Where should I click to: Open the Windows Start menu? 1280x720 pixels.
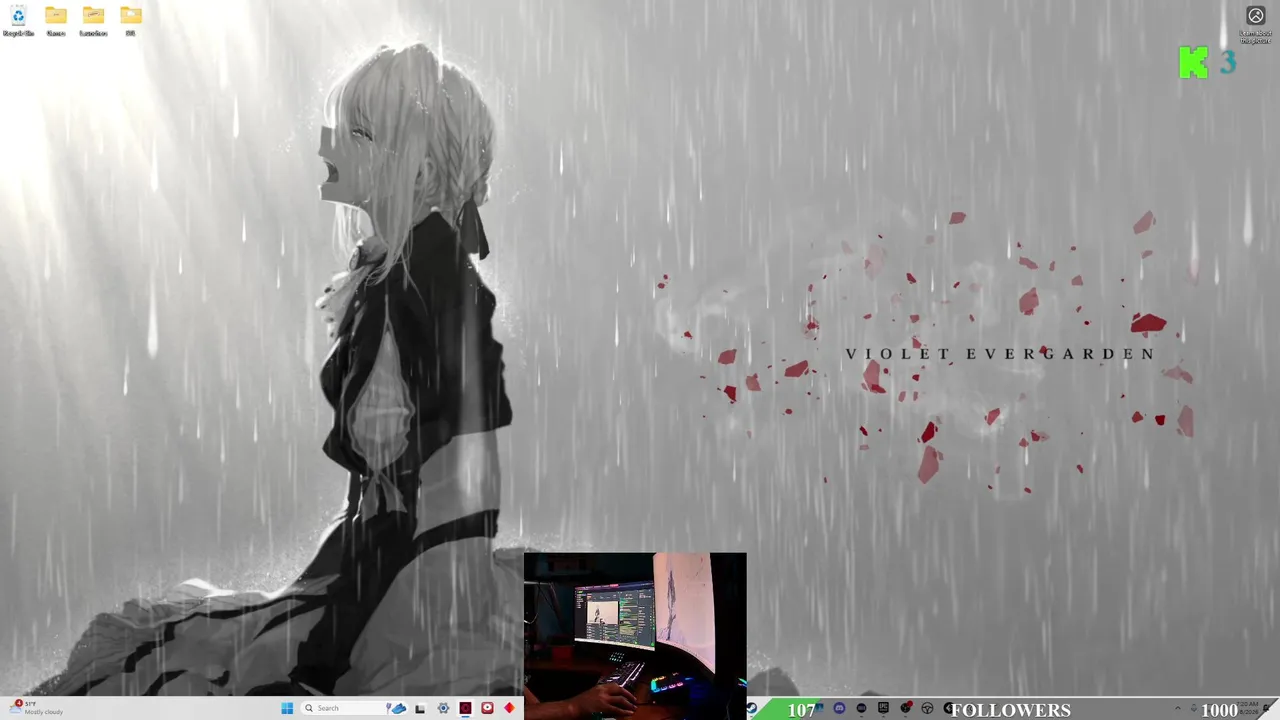pyautogui.click(x=287, y=708)
